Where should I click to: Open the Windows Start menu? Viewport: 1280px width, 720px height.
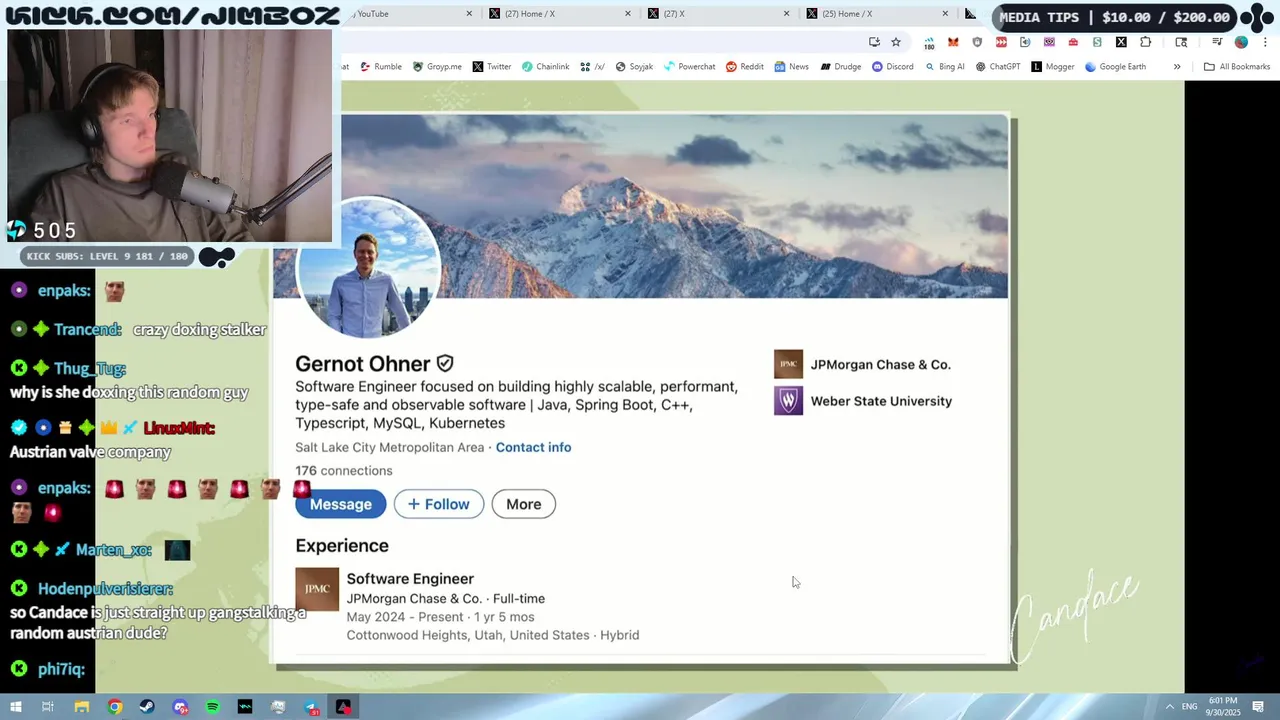point(15,707)
